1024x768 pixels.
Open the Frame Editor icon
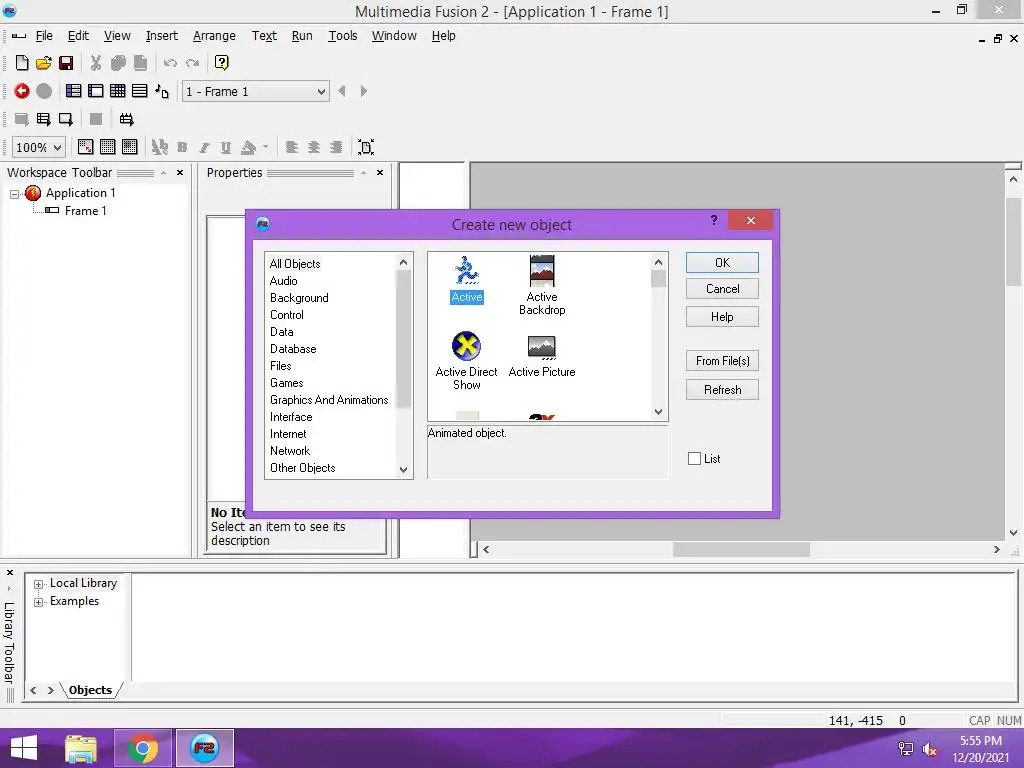96,91
